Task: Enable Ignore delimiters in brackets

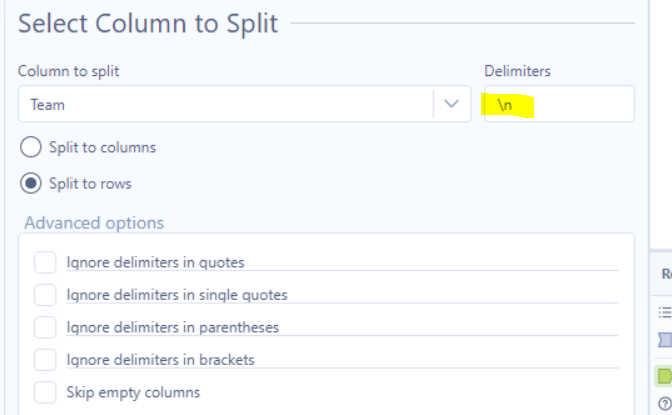Action: point(45,359)
